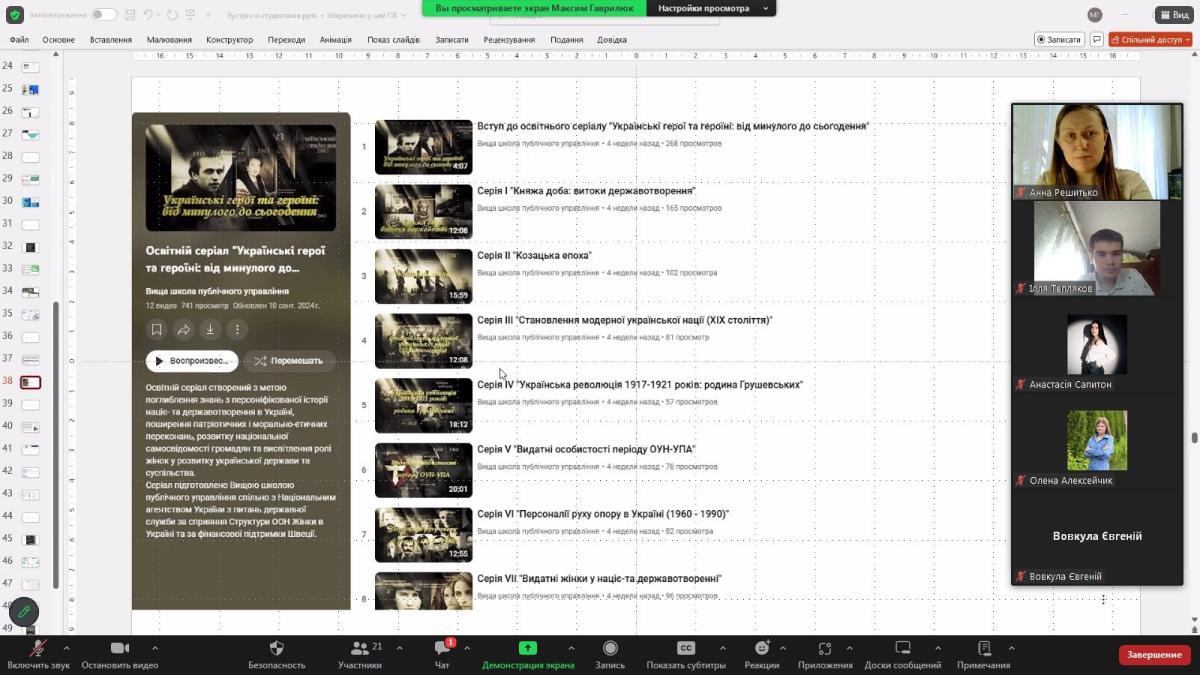
Task: Click the Записати record button in ribbon
Action: click(x=1059, y=39)
